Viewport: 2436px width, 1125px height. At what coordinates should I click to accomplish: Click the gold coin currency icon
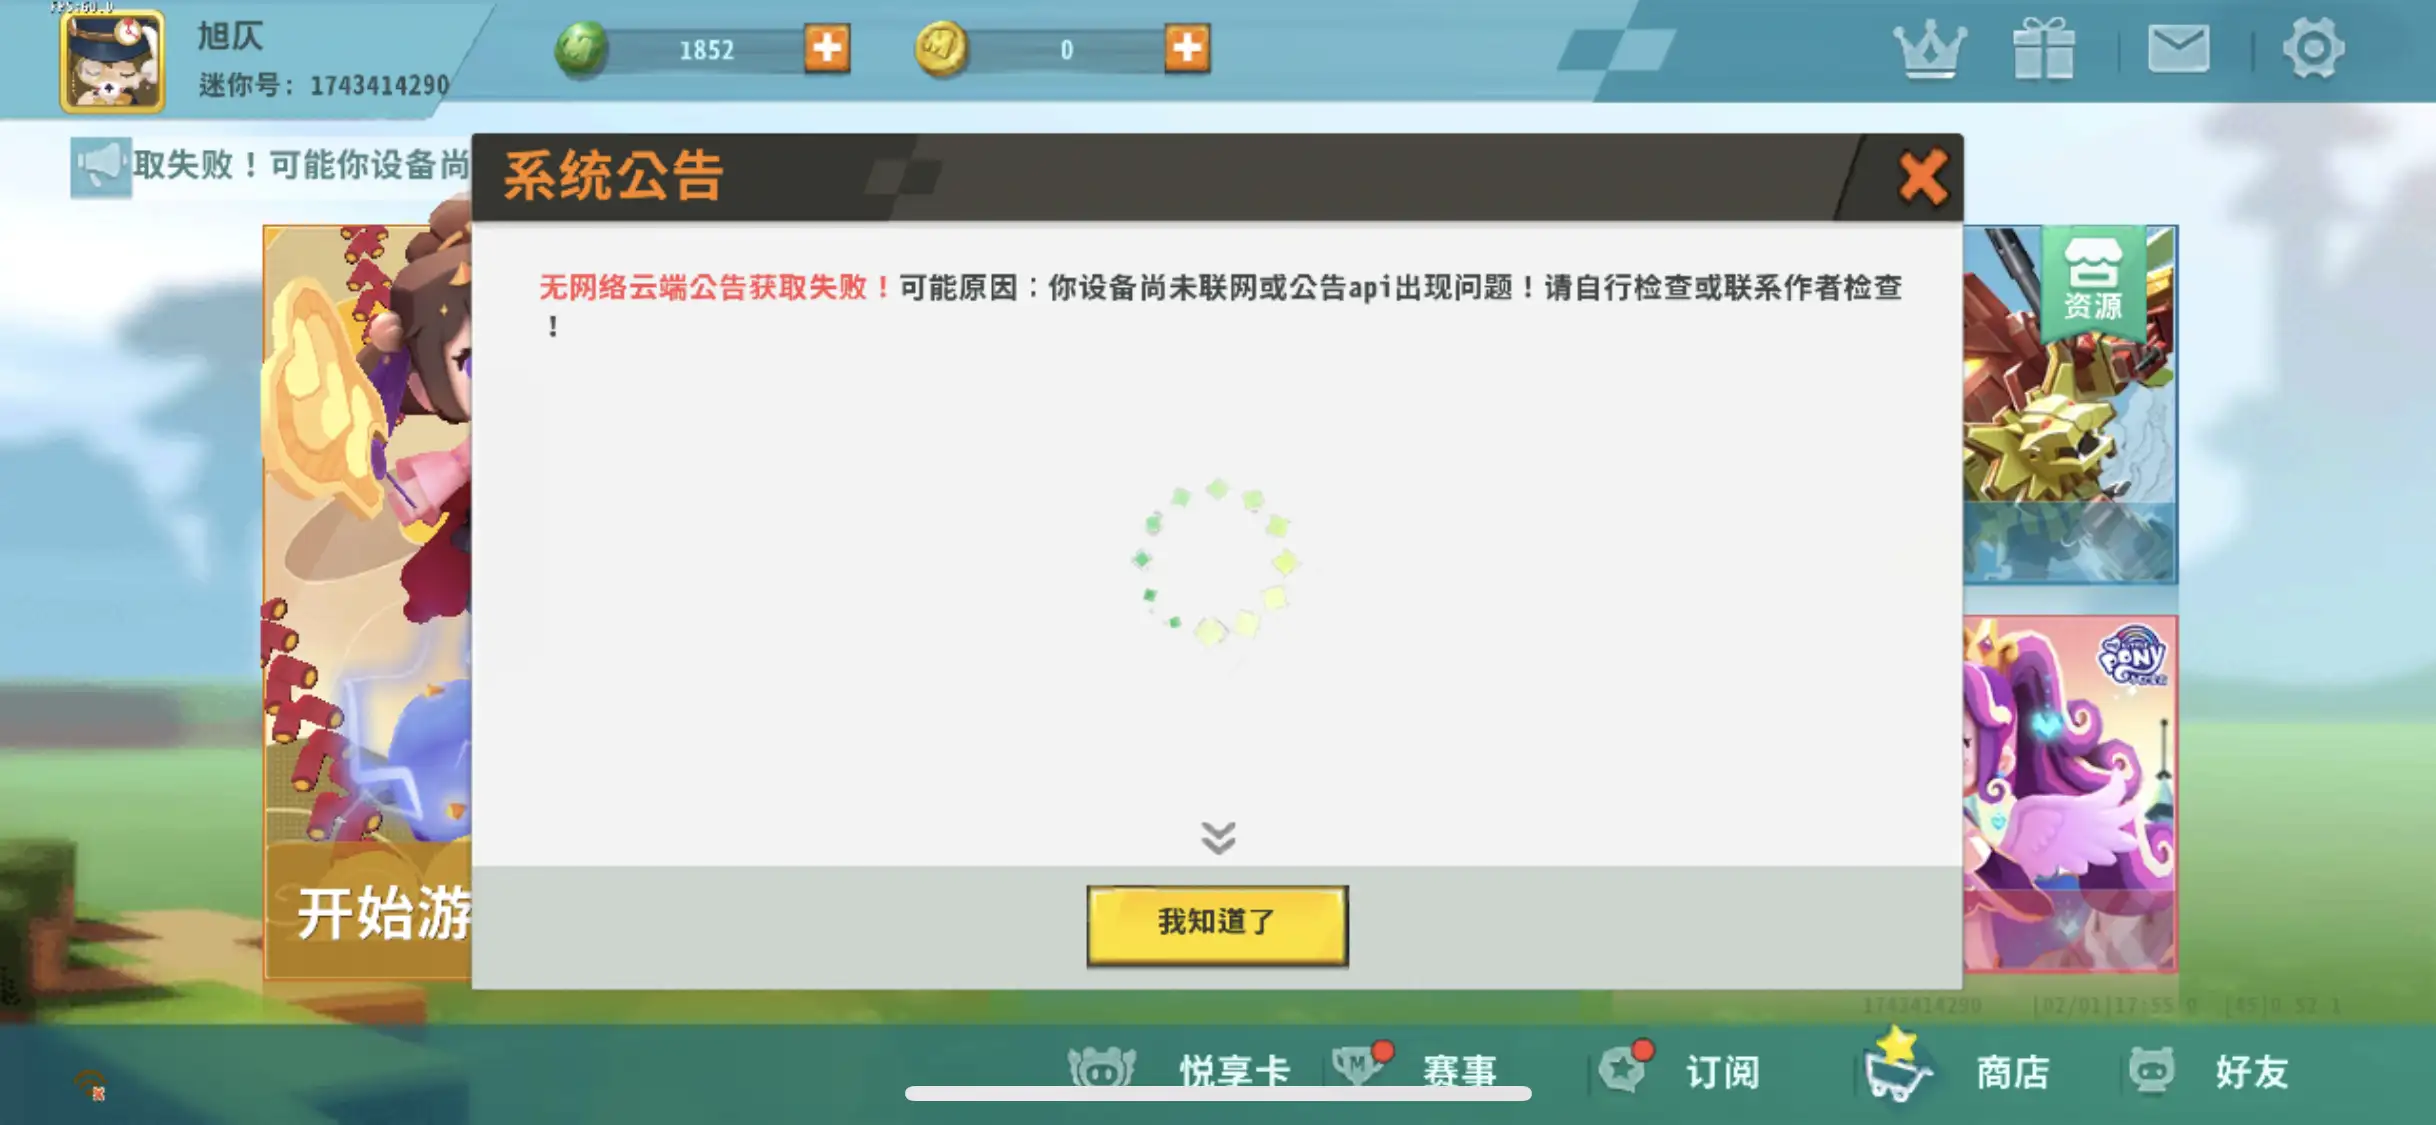(941, 48)
